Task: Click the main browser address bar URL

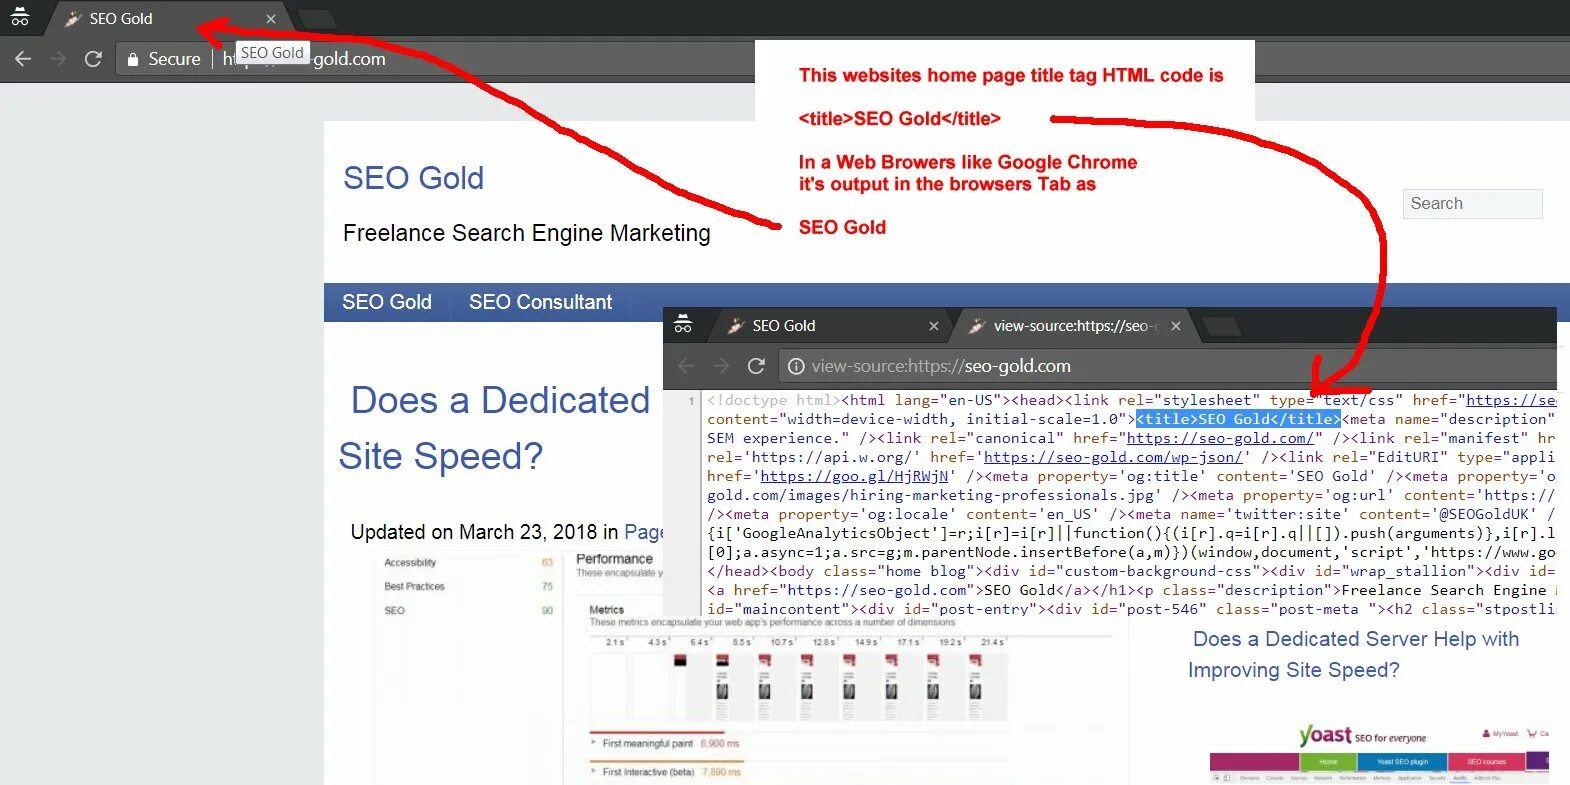Action: click(304, 59)
